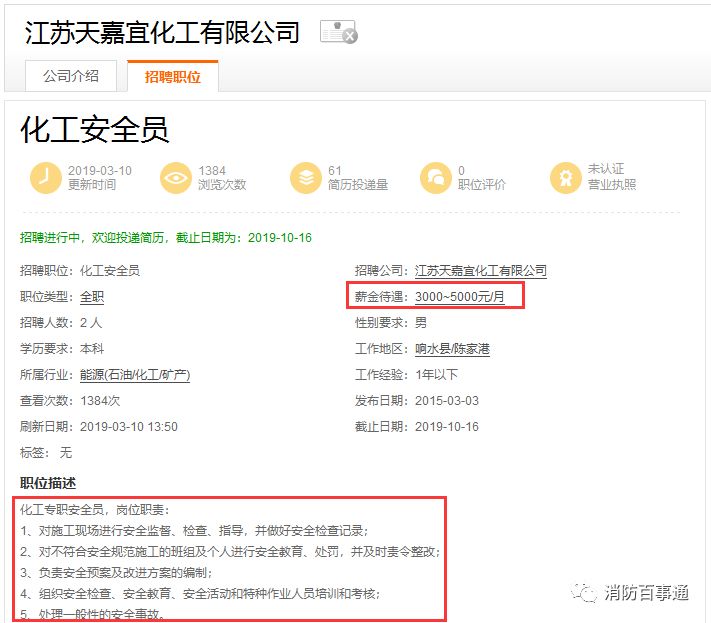Screen dimensions: 711x623
Task: Click duty line 1 about 安全监督、检查、指导
Action: (x=194, y=531)
